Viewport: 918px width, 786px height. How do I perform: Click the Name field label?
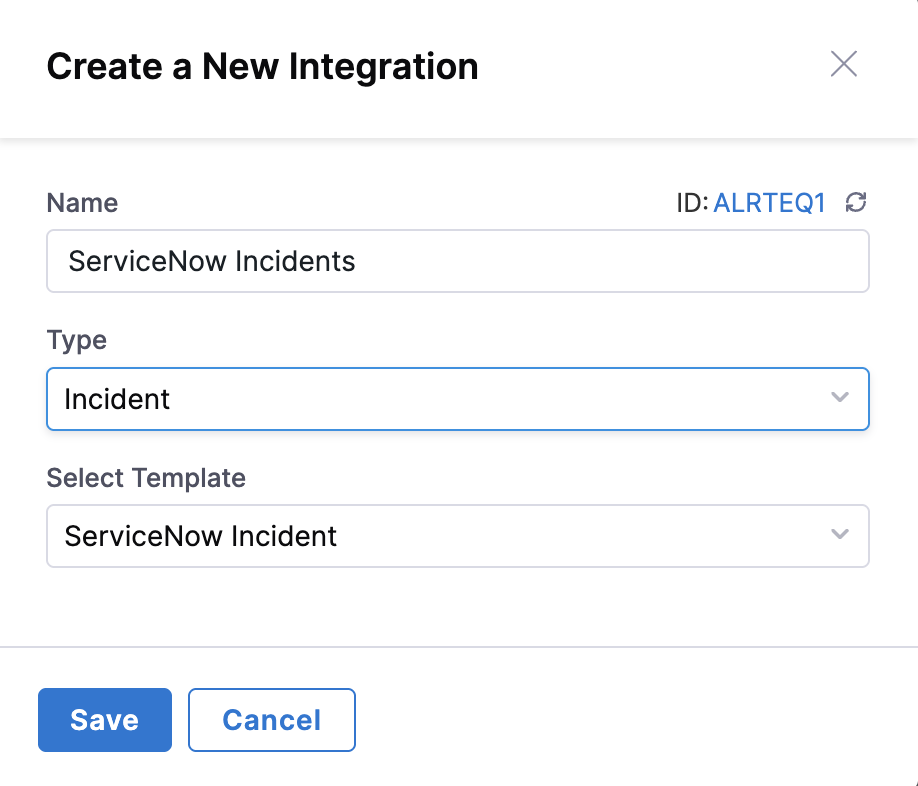(x=82, y=203)
